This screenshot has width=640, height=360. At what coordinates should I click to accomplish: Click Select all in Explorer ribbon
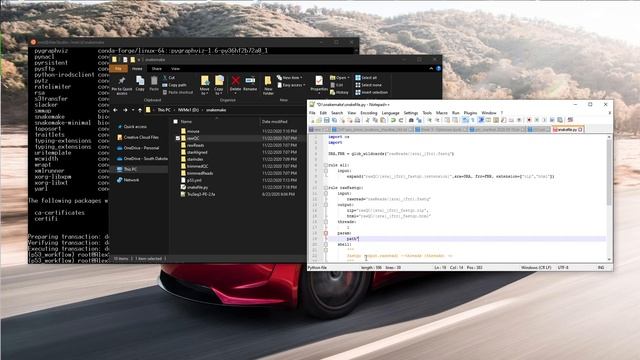(366, 78)
